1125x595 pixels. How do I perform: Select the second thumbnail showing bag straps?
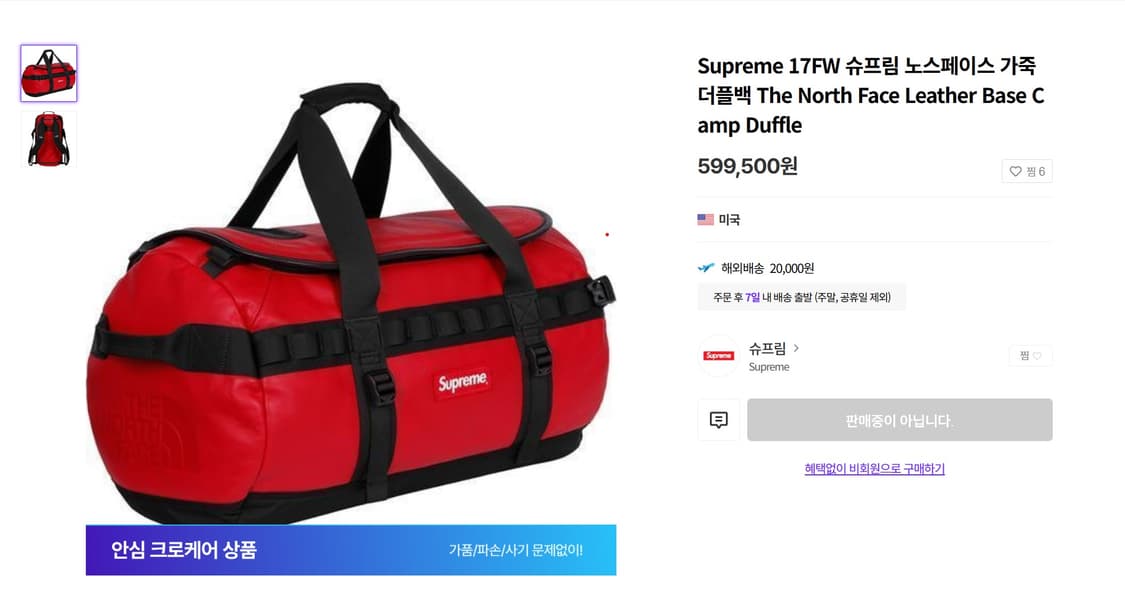[x=49, y=139]
